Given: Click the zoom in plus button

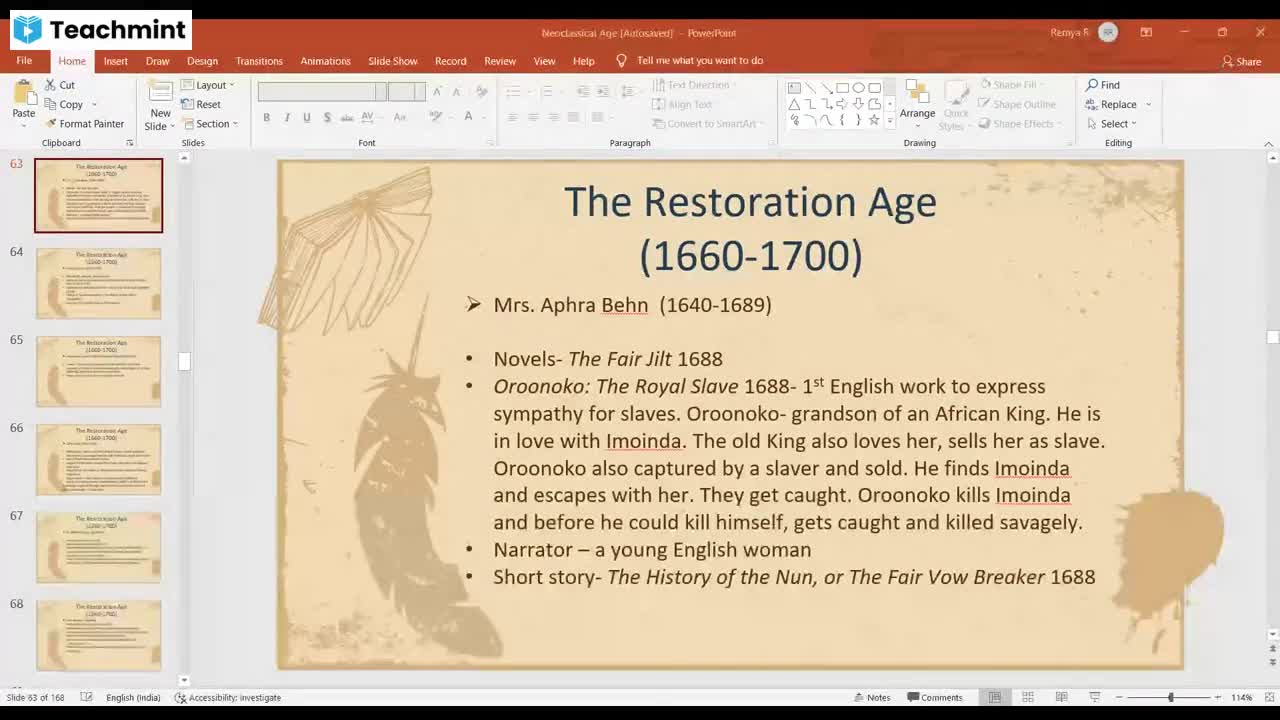Looking at the screenshot, I should pyautogui.click(x=1217, y=697).
